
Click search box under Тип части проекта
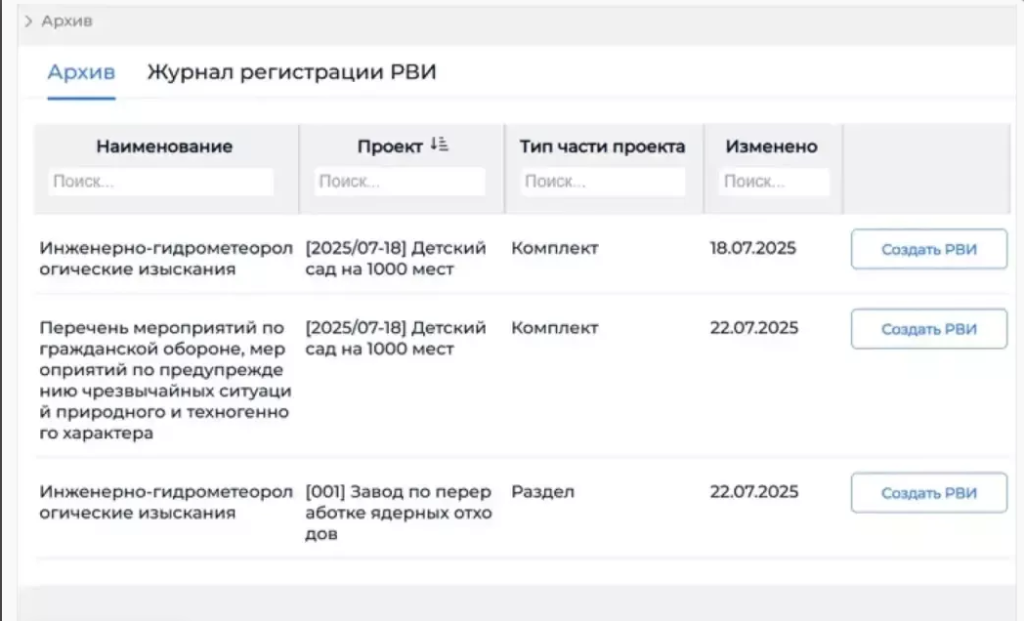click(603, 182)
